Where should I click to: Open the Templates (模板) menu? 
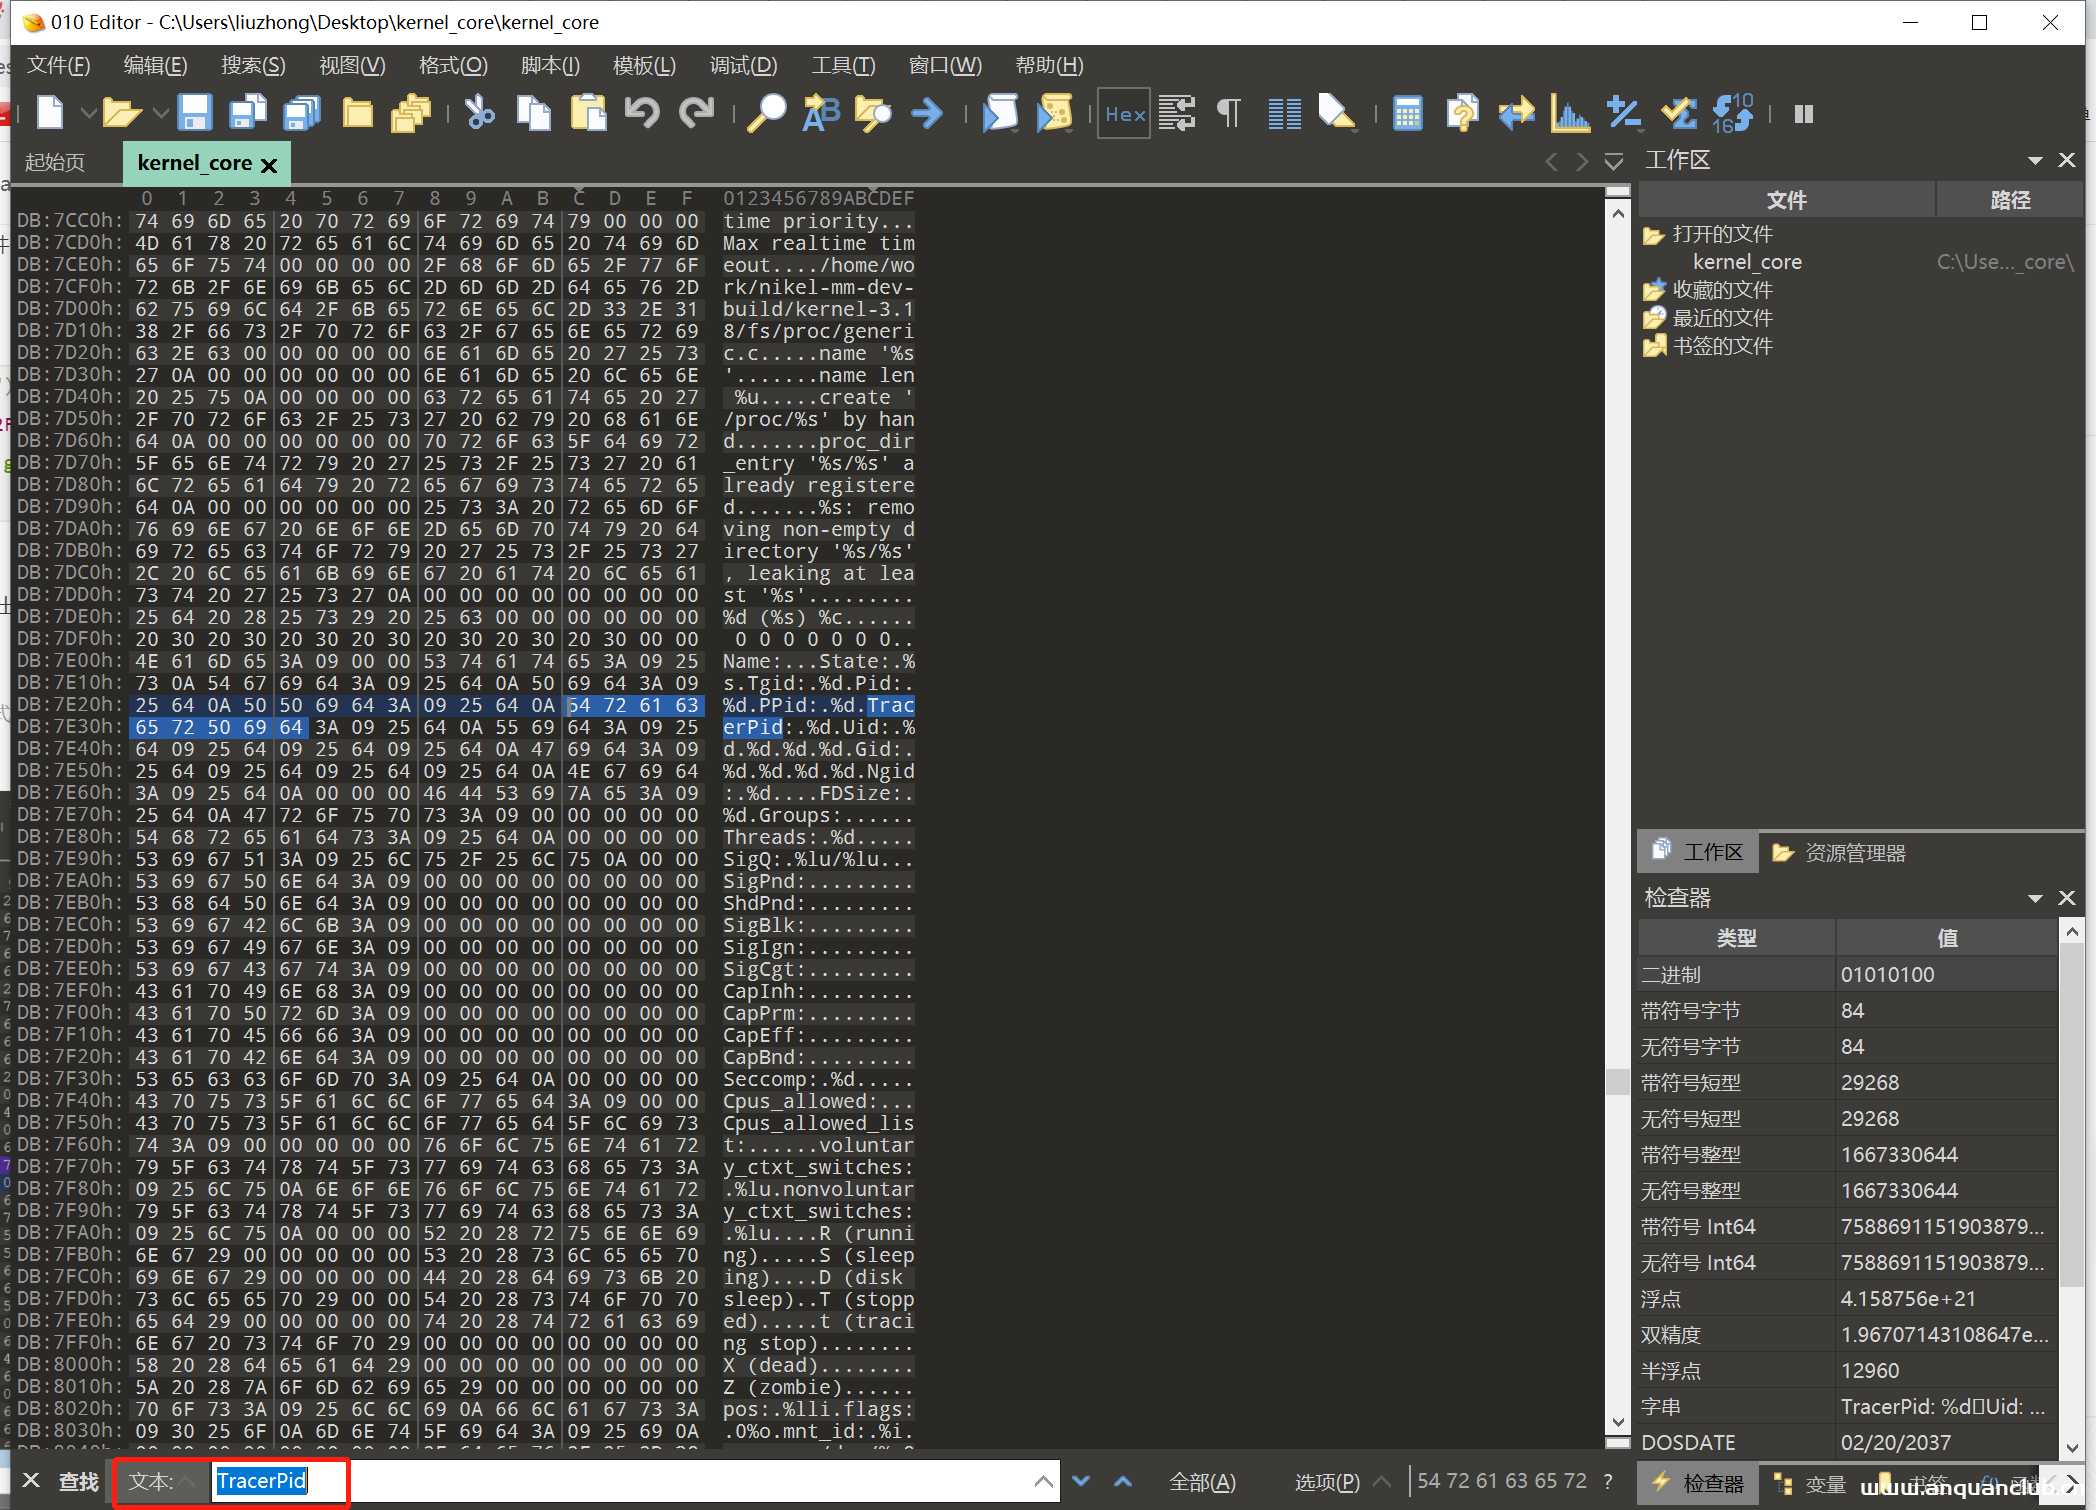(643, 66)
